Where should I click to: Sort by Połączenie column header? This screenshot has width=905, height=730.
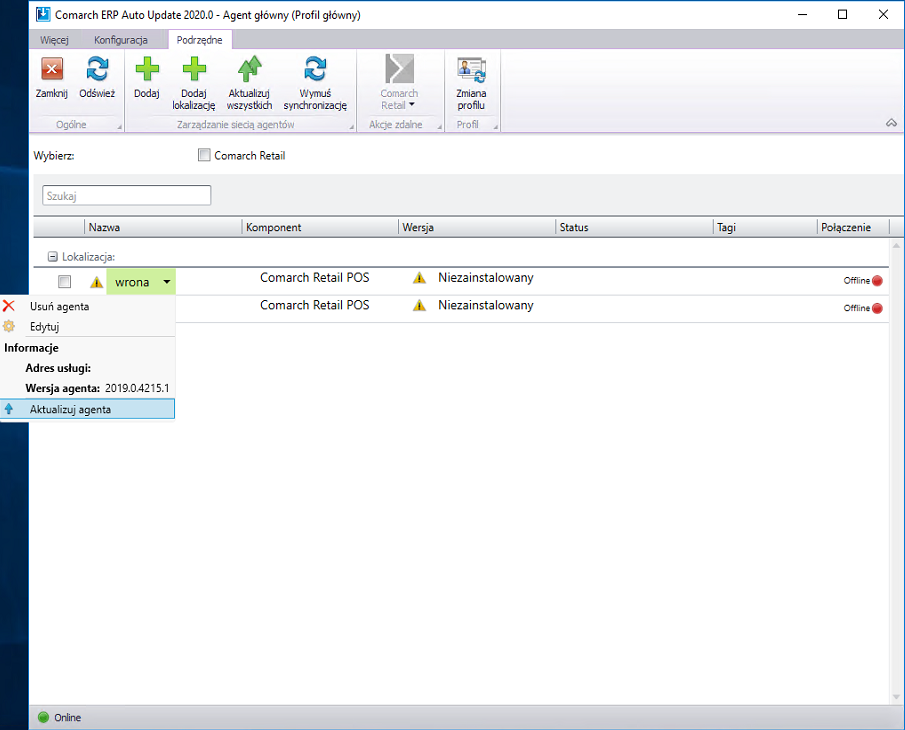click(853, 227)
